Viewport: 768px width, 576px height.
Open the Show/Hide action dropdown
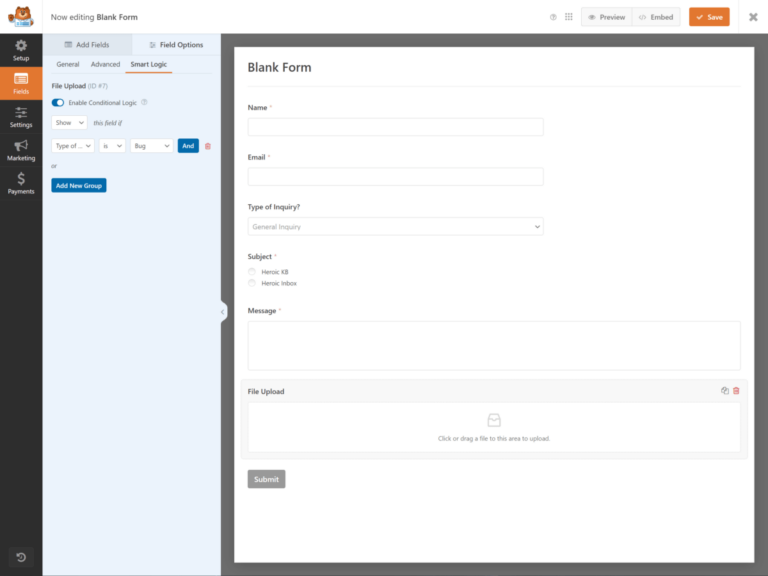(70, 123)
